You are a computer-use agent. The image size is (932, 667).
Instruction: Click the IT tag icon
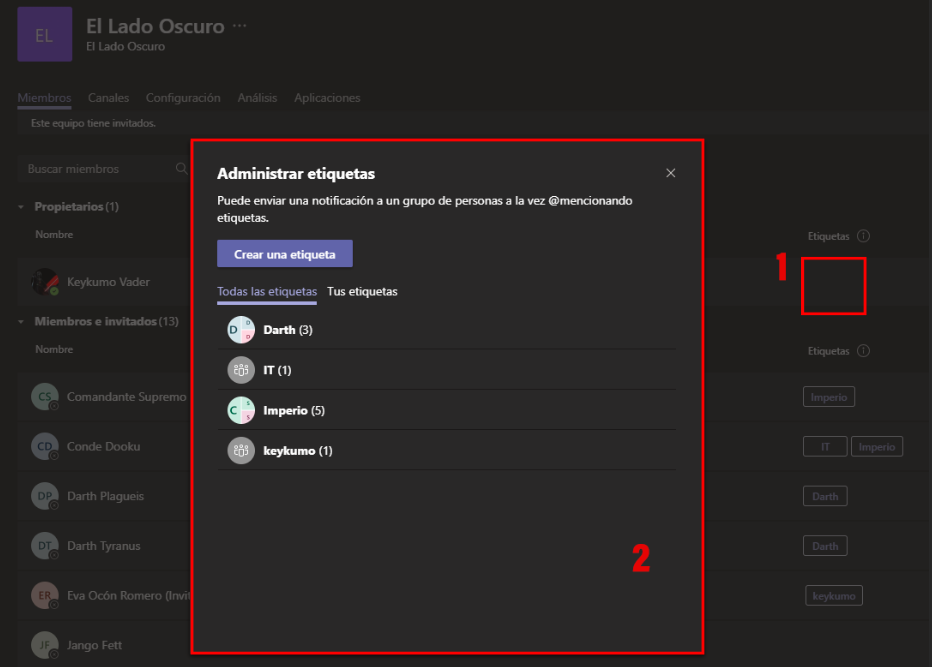tap(241, 370)
